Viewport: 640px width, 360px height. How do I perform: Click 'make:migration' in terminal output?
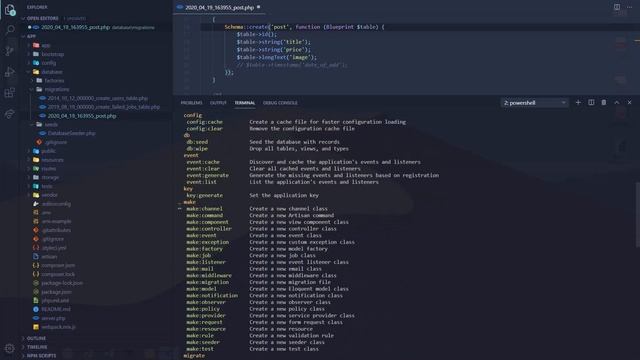[208, 282]
